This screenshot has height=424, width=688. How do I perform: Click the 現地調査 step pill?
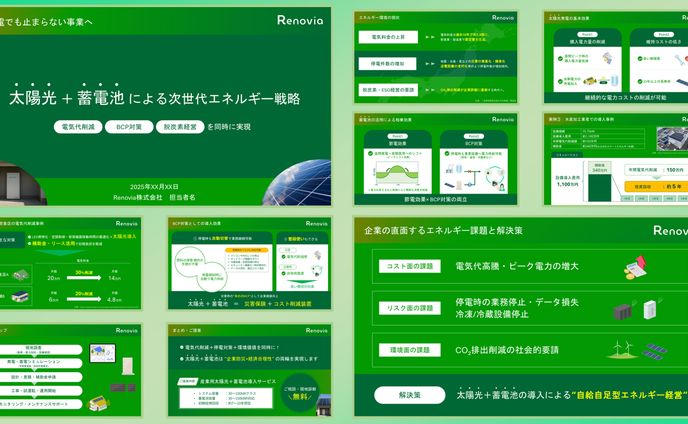pyautogui.click(x=39, y=349)
